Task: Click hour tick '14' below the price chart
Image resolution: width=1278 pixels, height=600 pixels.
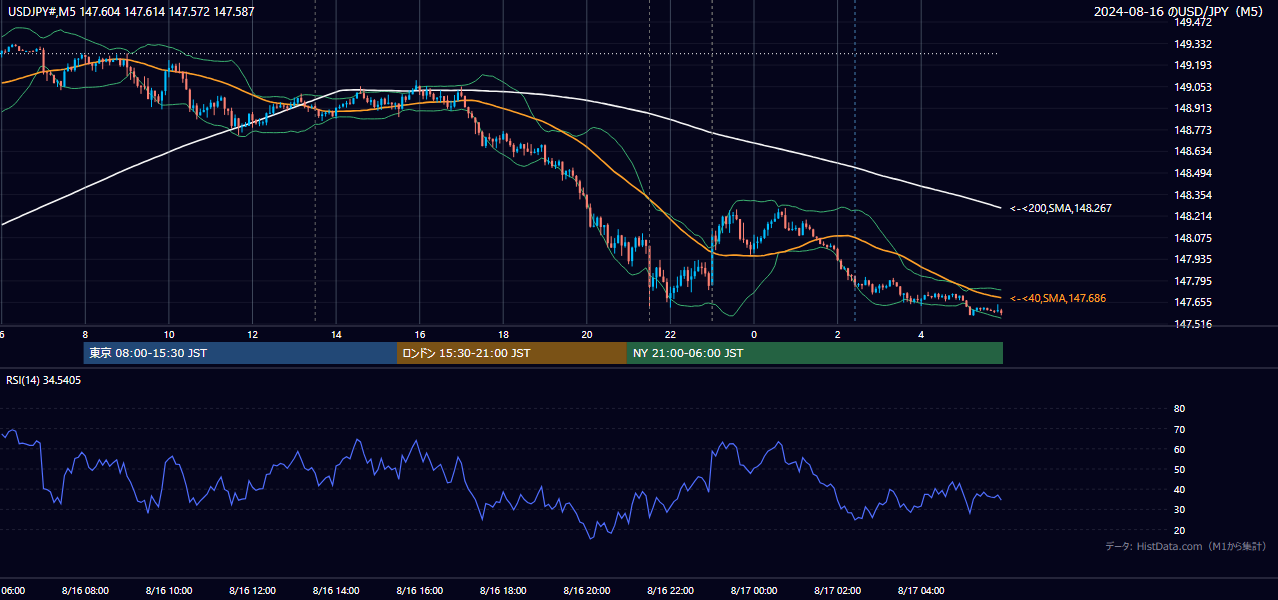Action: tap(336, 334)
